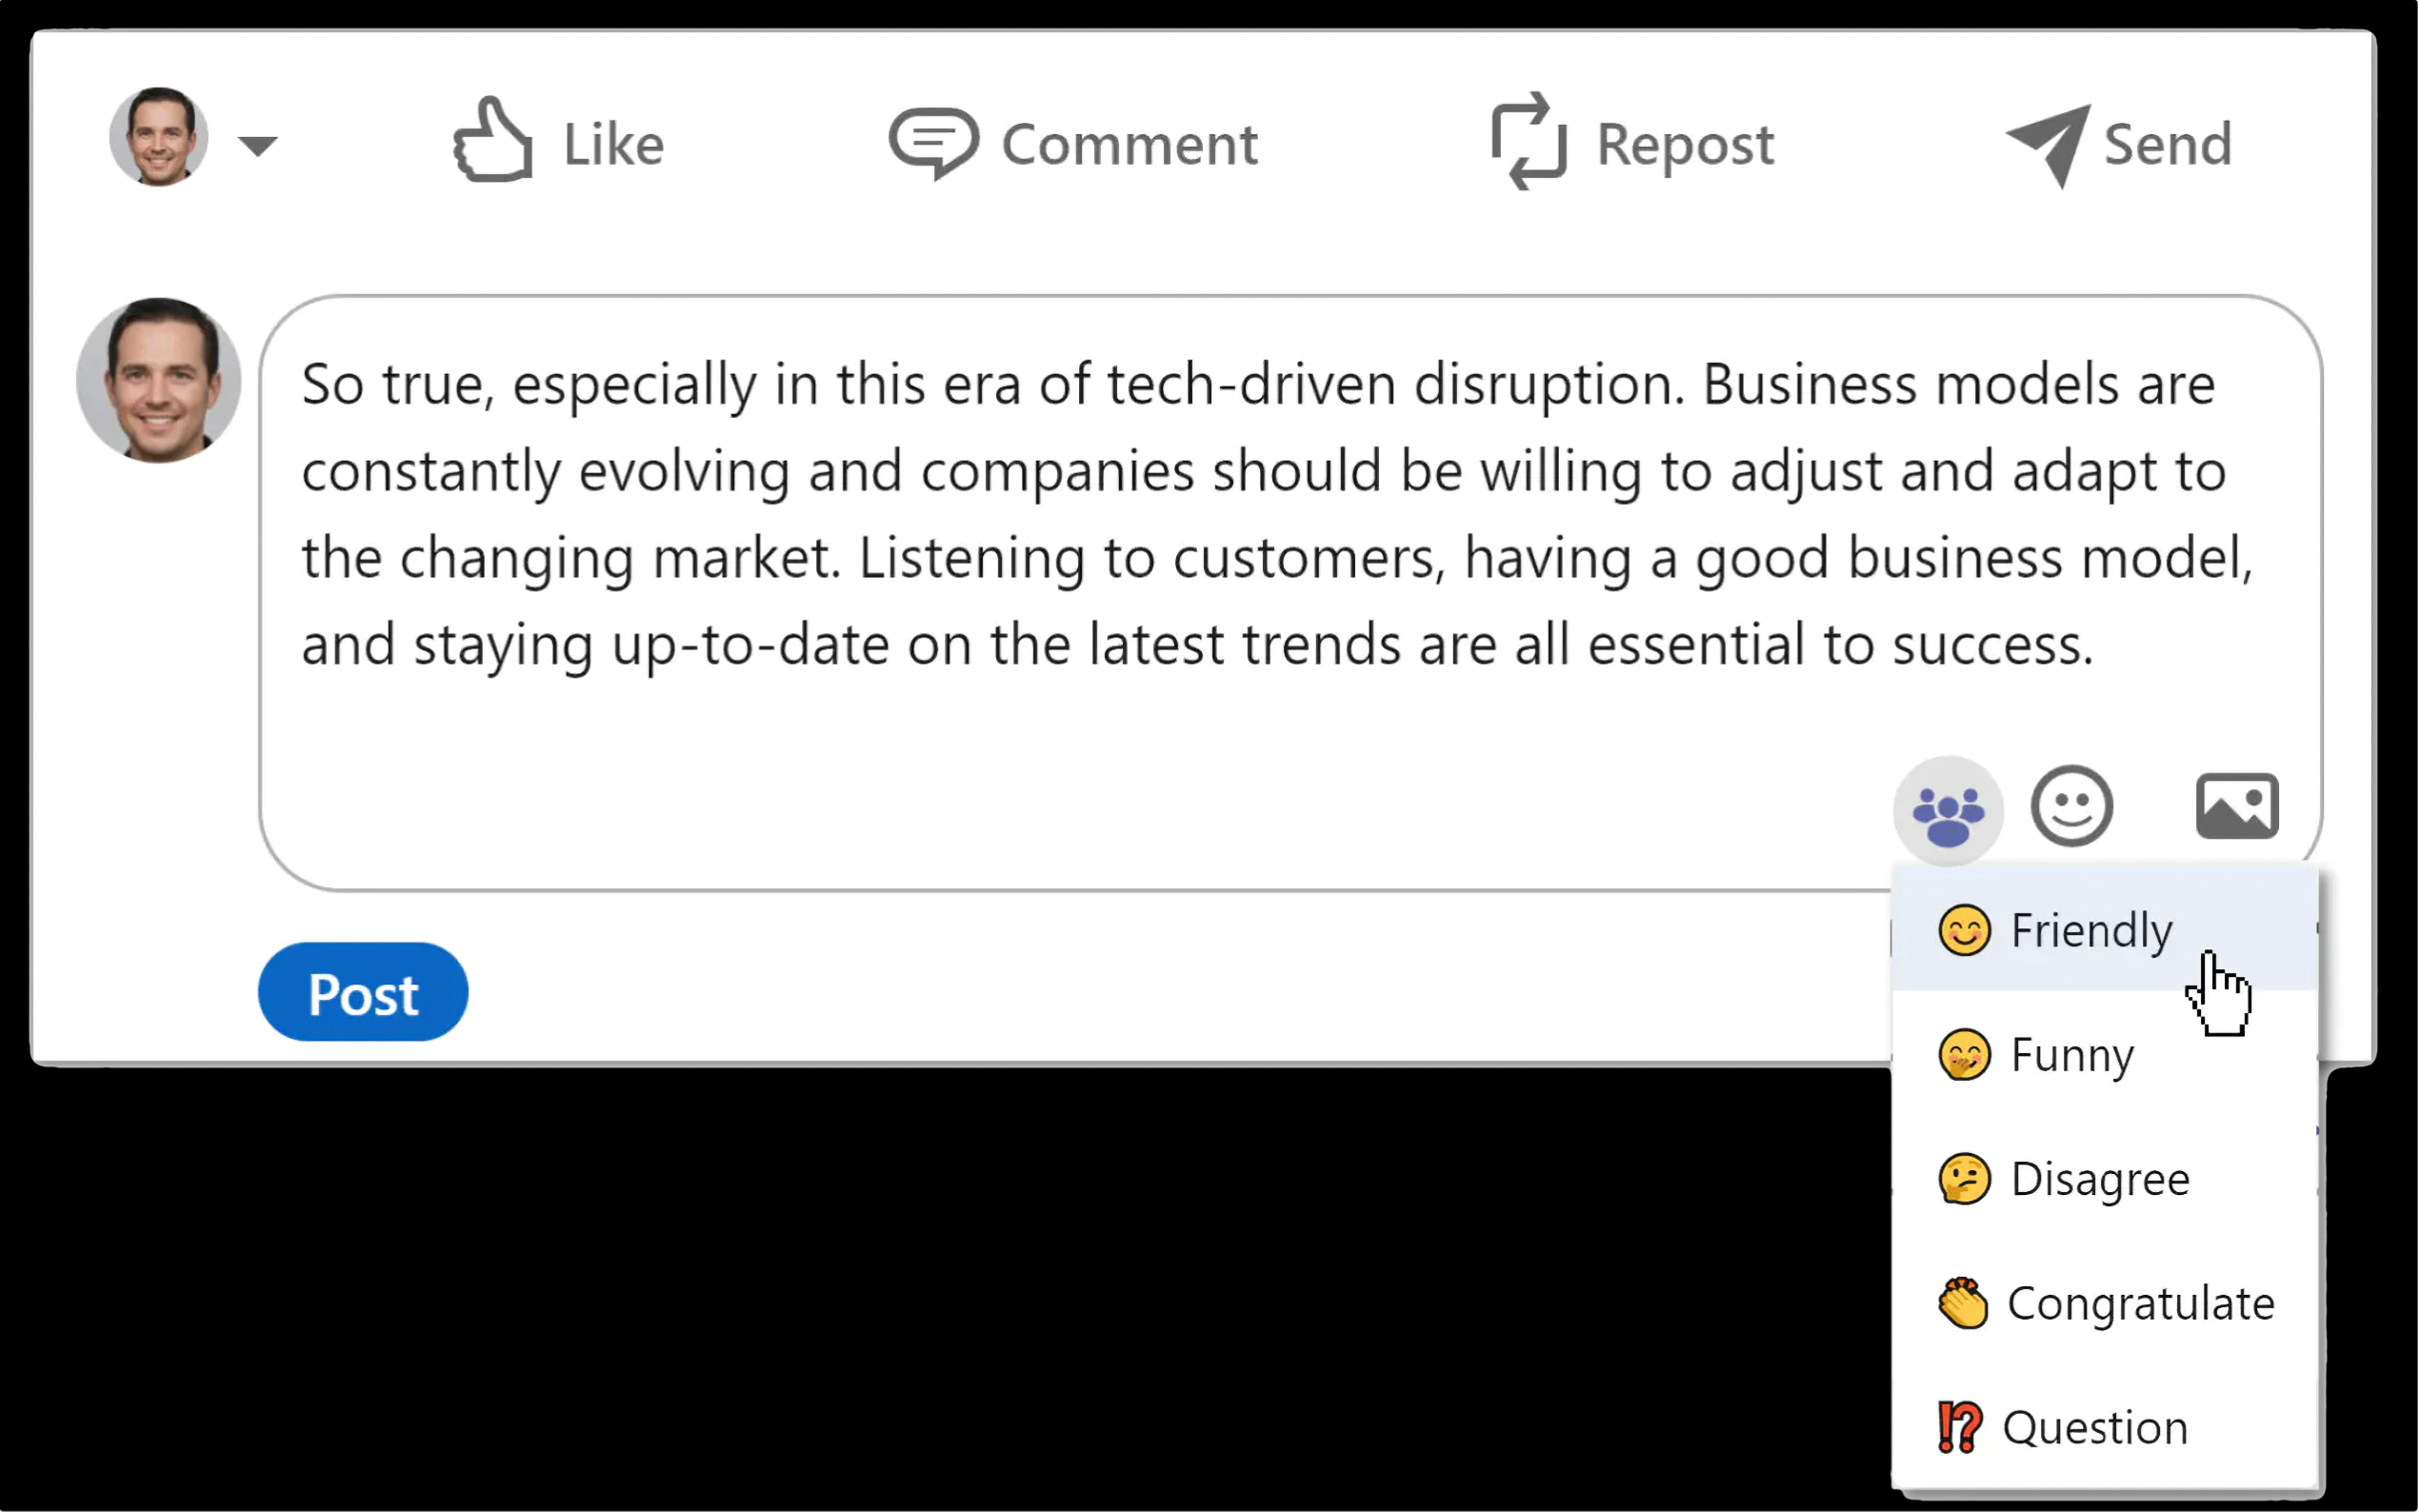Toggle the purple tone selector people icon

1947,810
